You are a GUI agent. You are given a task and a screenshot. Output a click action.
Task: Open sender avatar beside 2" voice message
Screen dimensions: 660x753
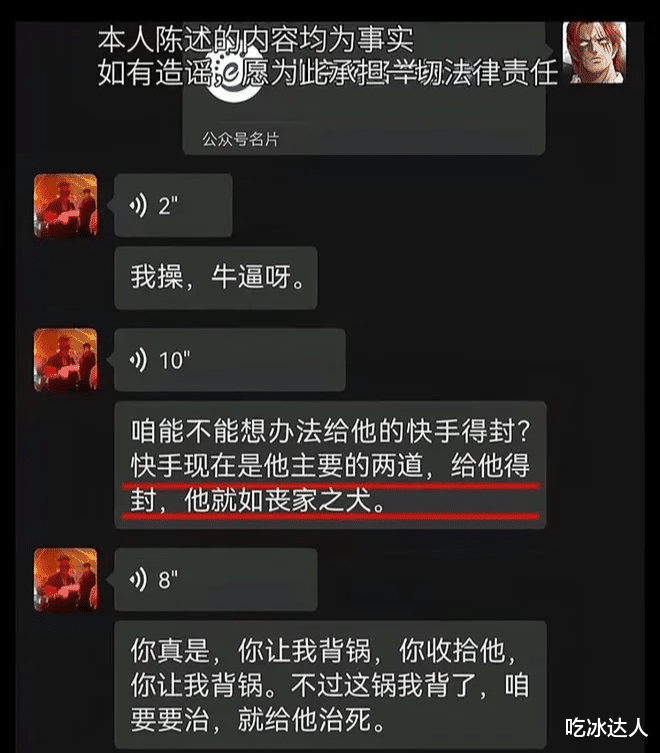[66, 206]
